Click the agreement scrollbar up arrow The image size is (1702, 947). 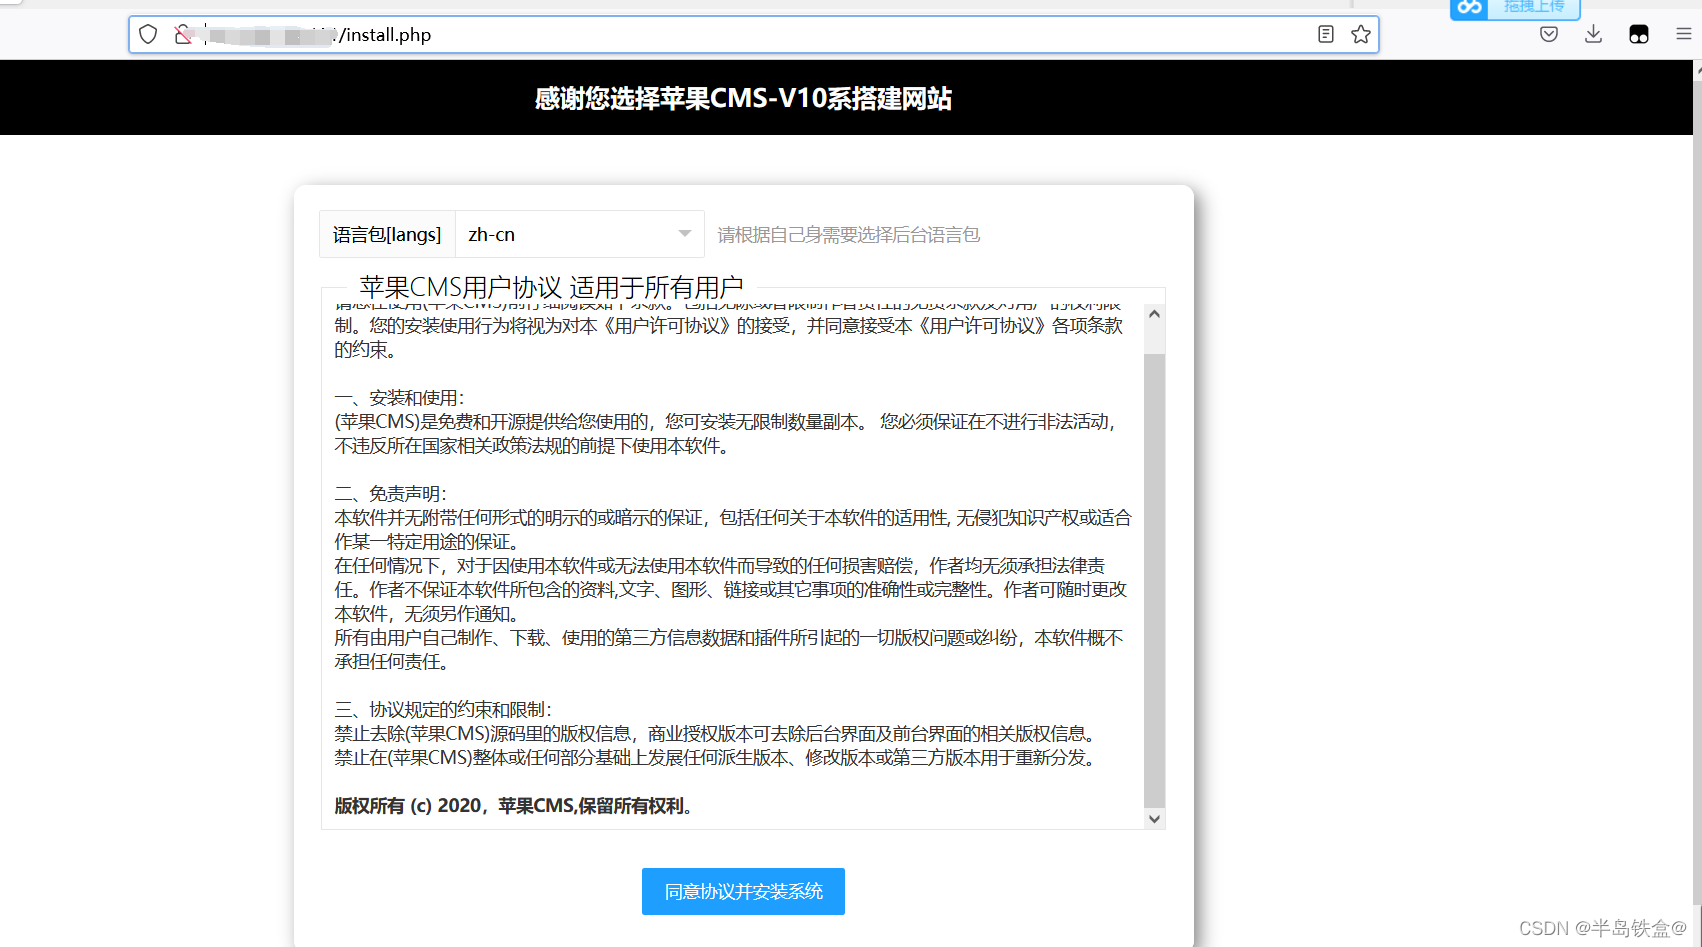click(x=1154, y=314)
